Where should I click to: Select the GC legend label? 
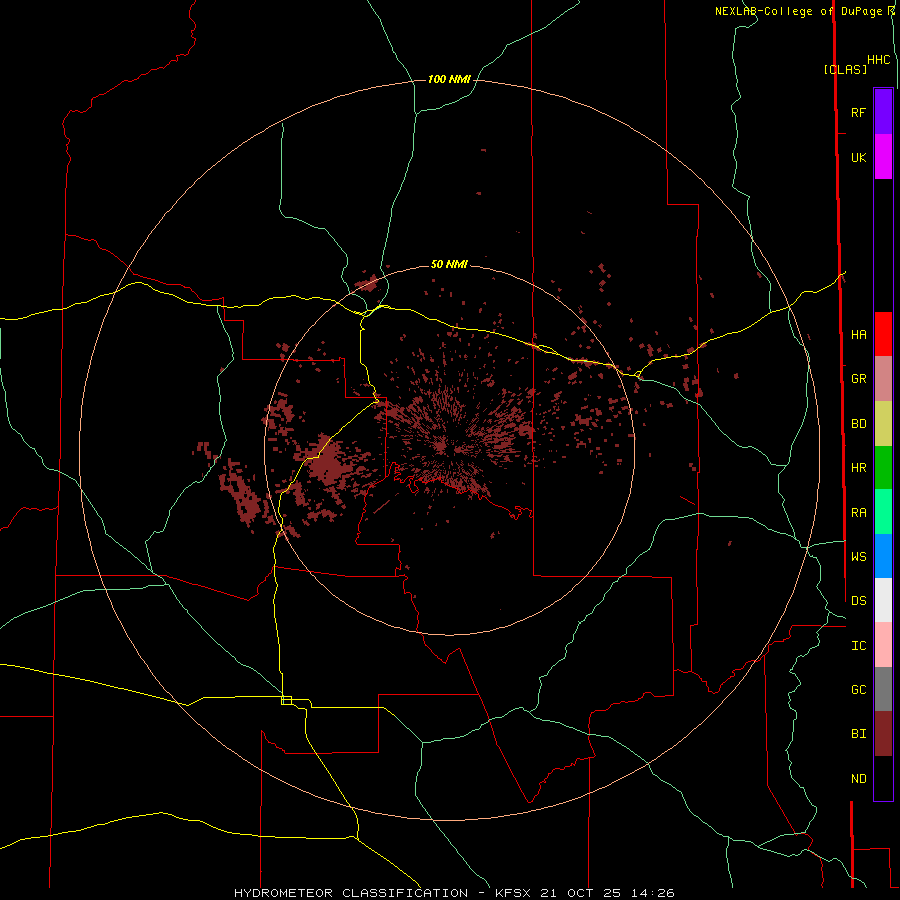click(858, 689)
